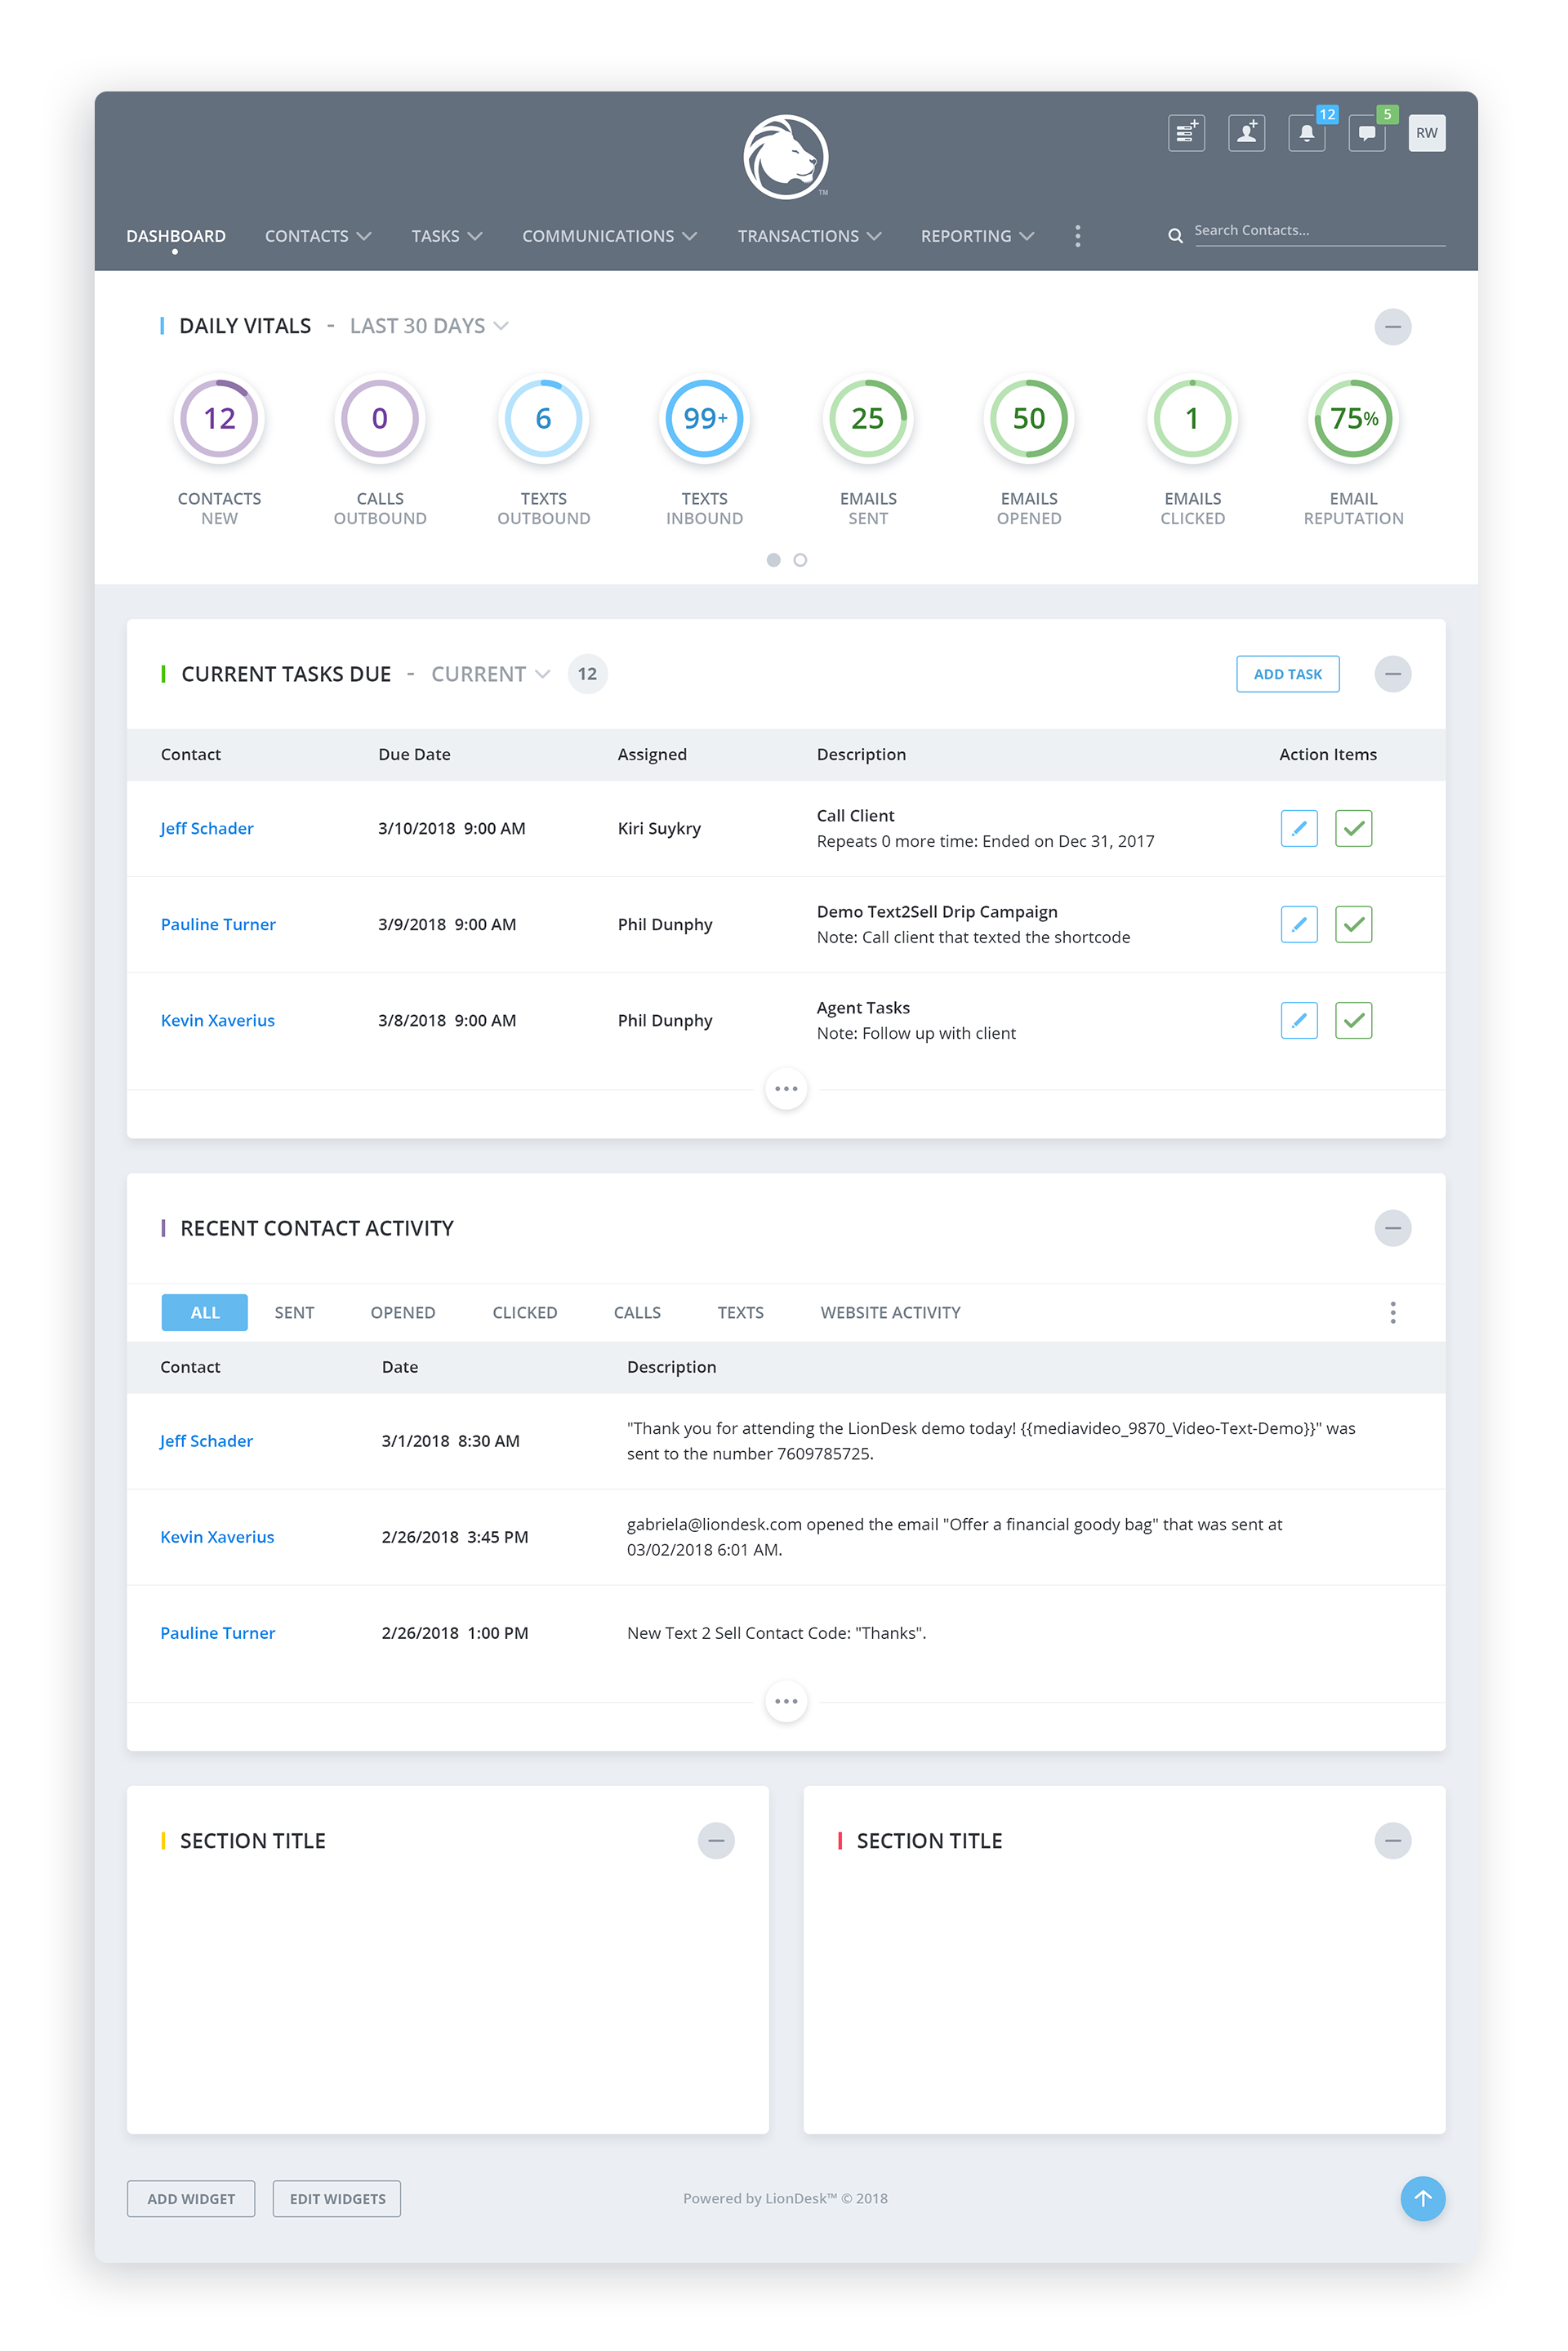The image size is (1568, 2351).
Task: Open Kevin Xaverius link in tasks table
Action: (x=218, y=1020)
